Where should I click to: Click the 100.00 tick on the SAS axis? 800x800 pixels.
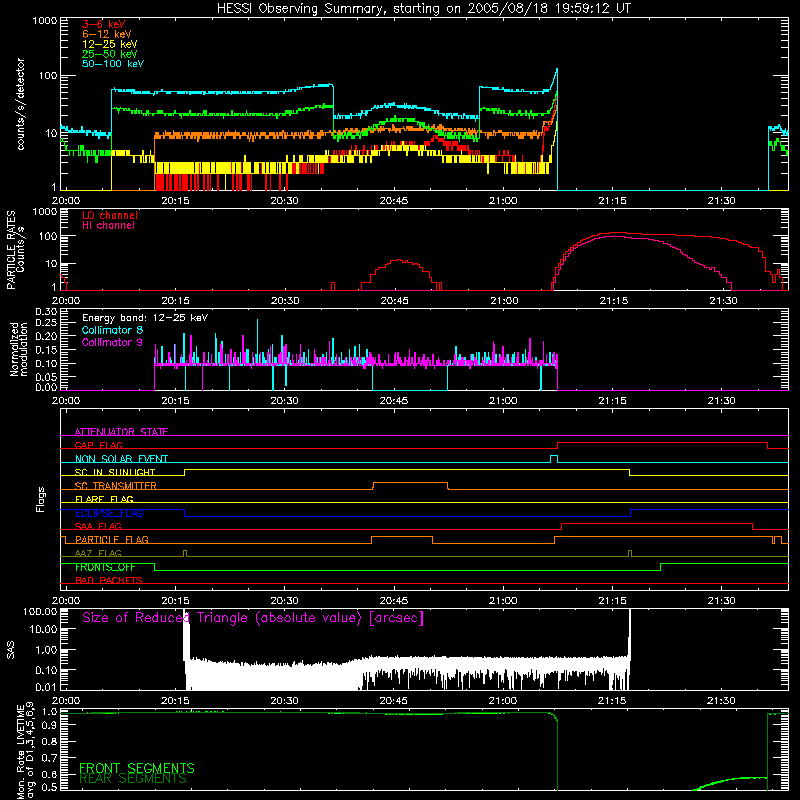click(x=40, y=611)
